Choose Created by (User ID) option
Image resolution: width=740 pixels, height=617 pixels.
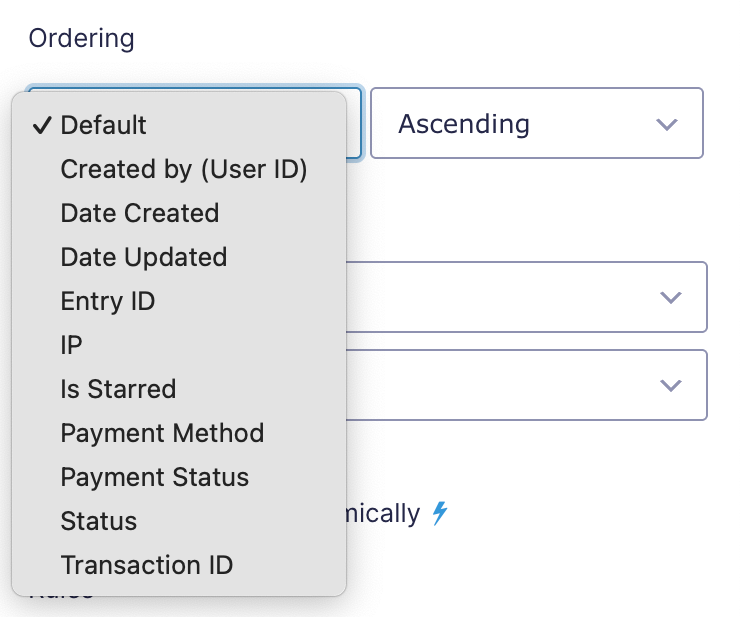[x=179, y=169]
